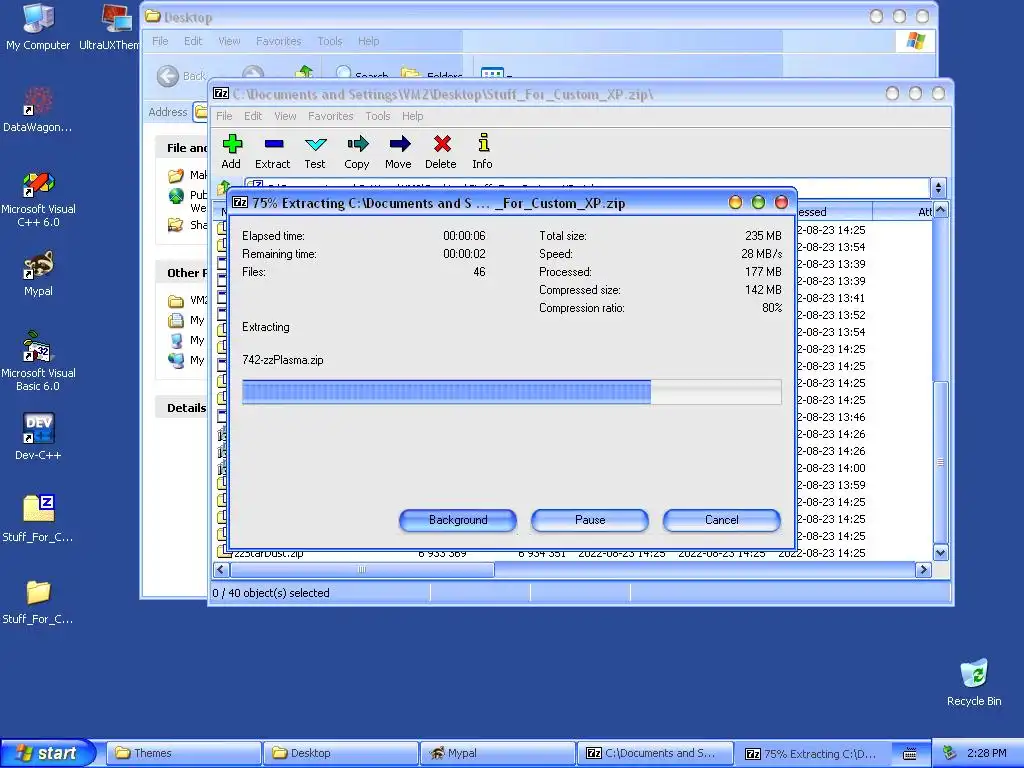Click the 7-Zip vertical scrollbar down arrow
This screenshot has width=1024, height=768.
coord(940,552)
